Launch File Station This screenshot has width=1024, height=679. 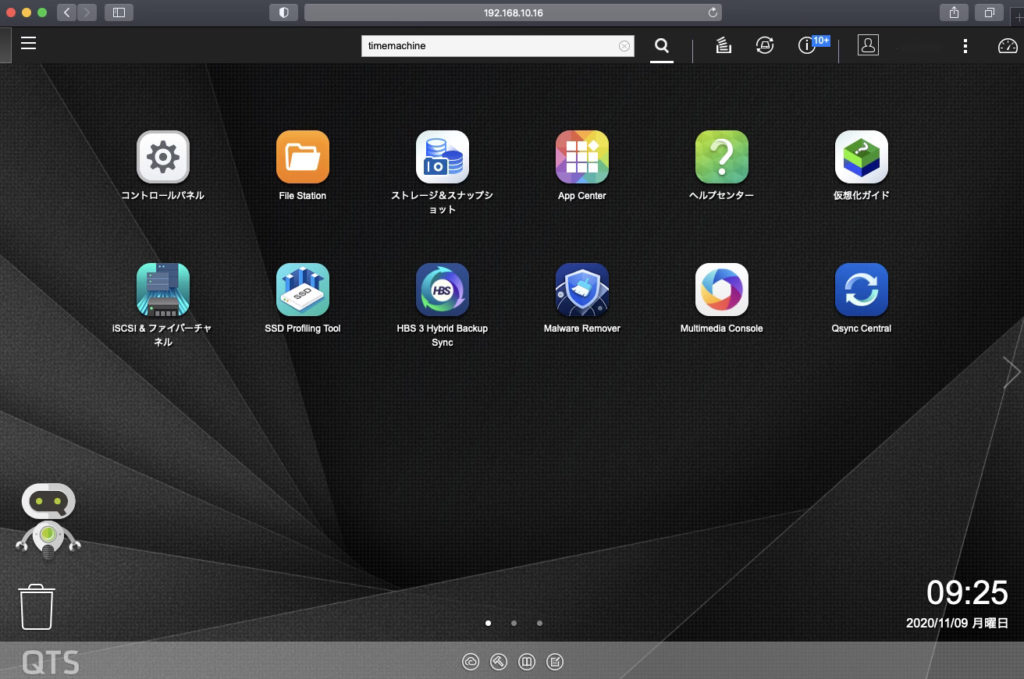302,157
